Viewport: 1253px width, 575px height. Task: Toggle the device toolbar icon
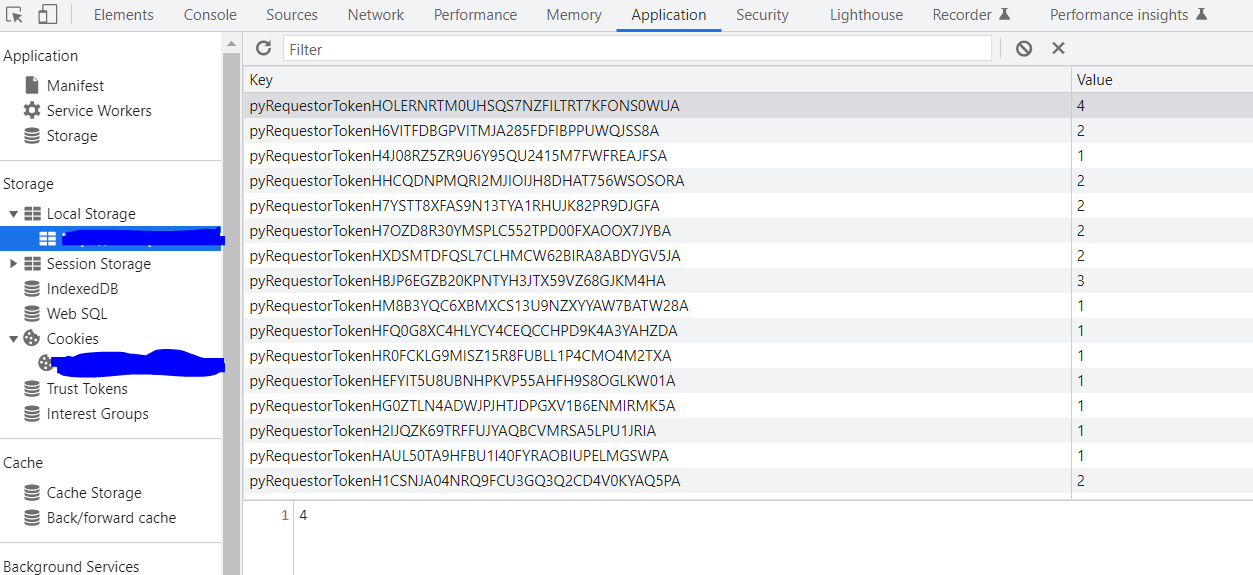tap(47, 15)
